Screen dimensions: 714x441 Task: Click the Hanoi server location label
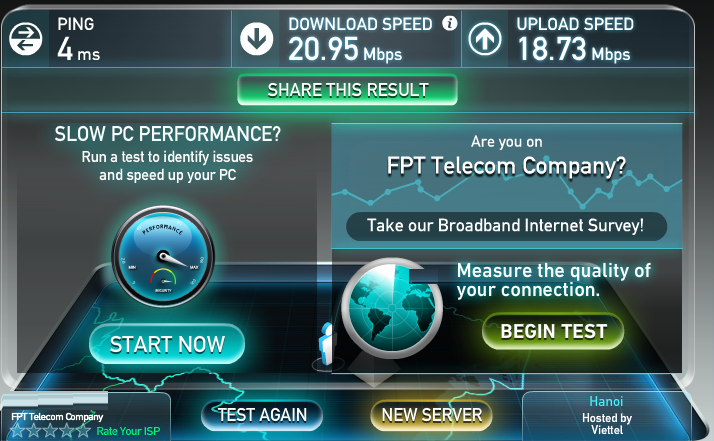606,401
